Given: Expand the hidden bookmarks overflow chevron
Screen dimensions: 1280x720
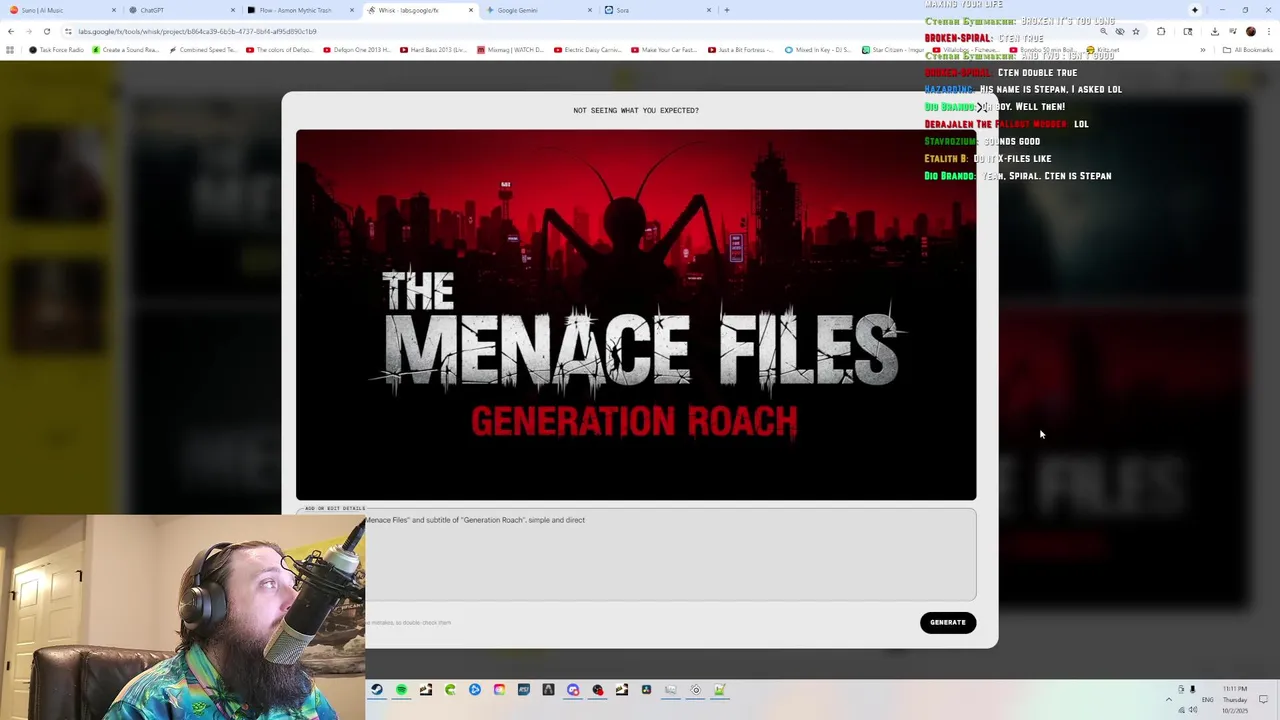Looking at the screenshot, I should pos(1203,50).
